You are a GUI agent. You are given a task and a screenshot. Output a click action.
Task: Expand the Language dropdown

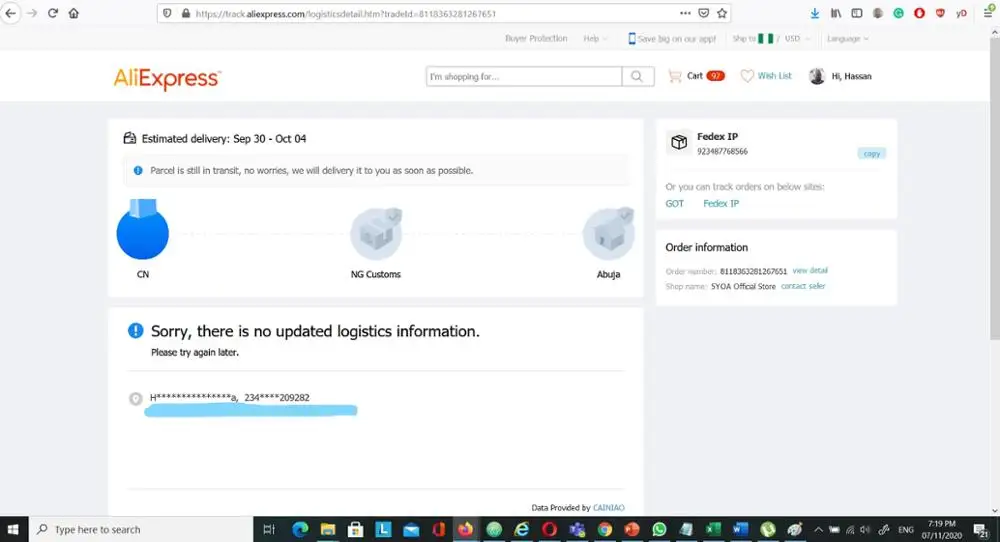pos(848,38)
